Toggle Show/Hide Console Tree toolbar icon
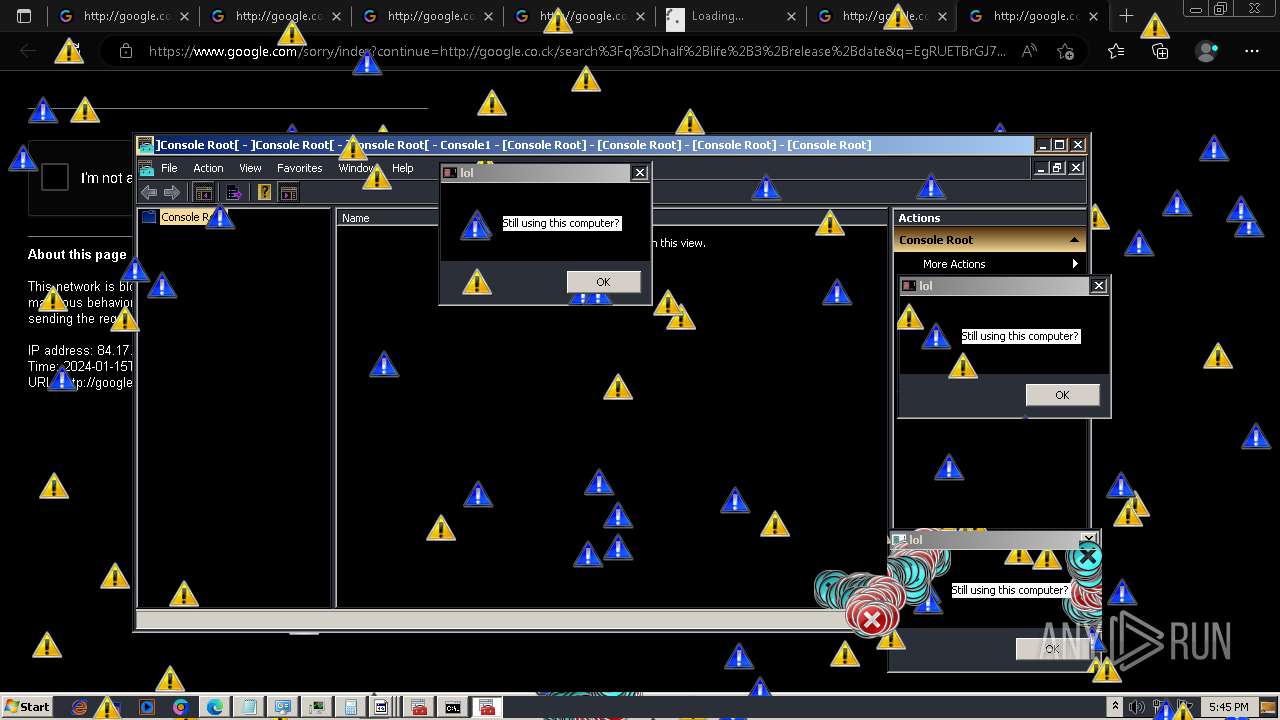1280x720 pixels. click(204, 192)
